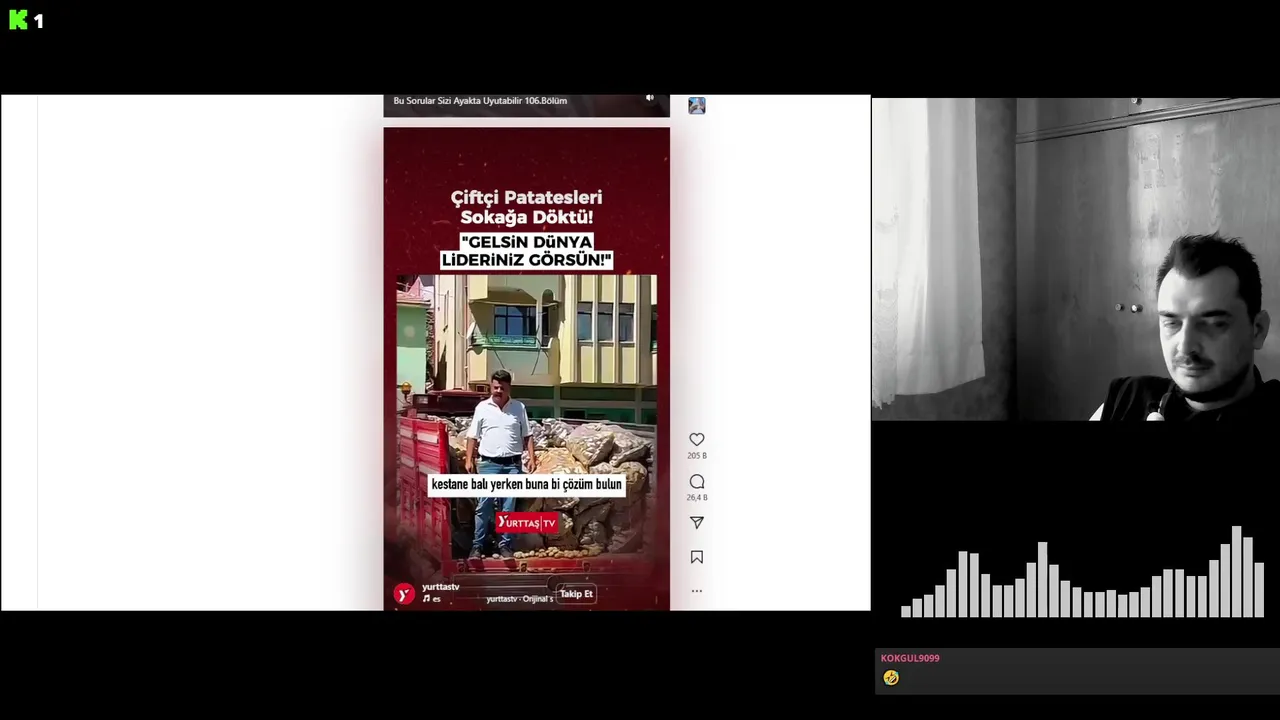Click the Takip Et follow button

pos(576,594)
